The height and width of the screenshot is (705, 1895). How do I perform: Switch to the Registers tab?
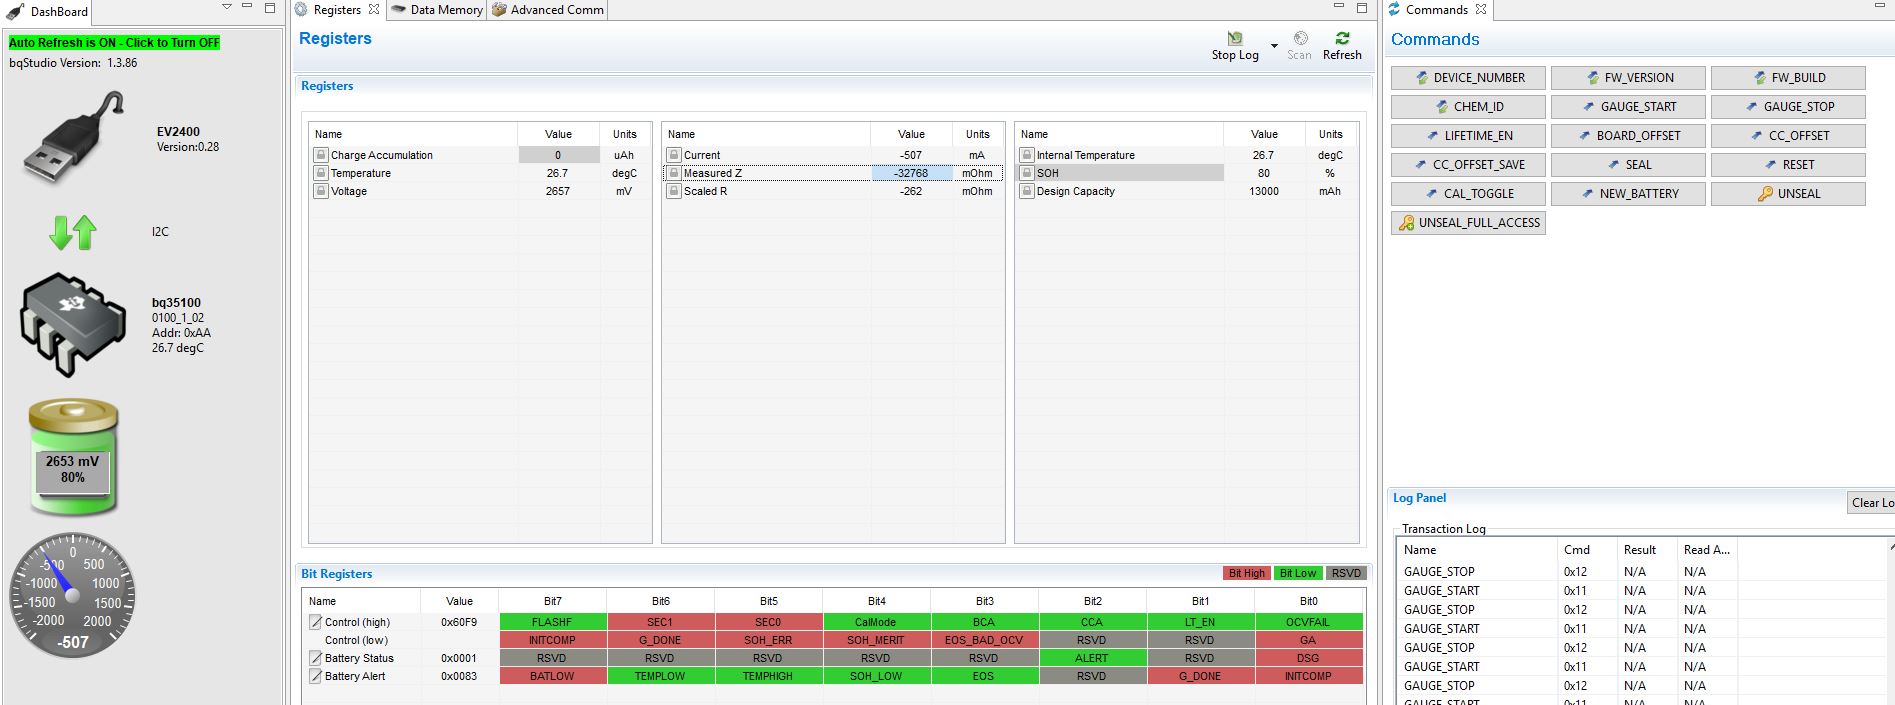(x=337, y=10)
